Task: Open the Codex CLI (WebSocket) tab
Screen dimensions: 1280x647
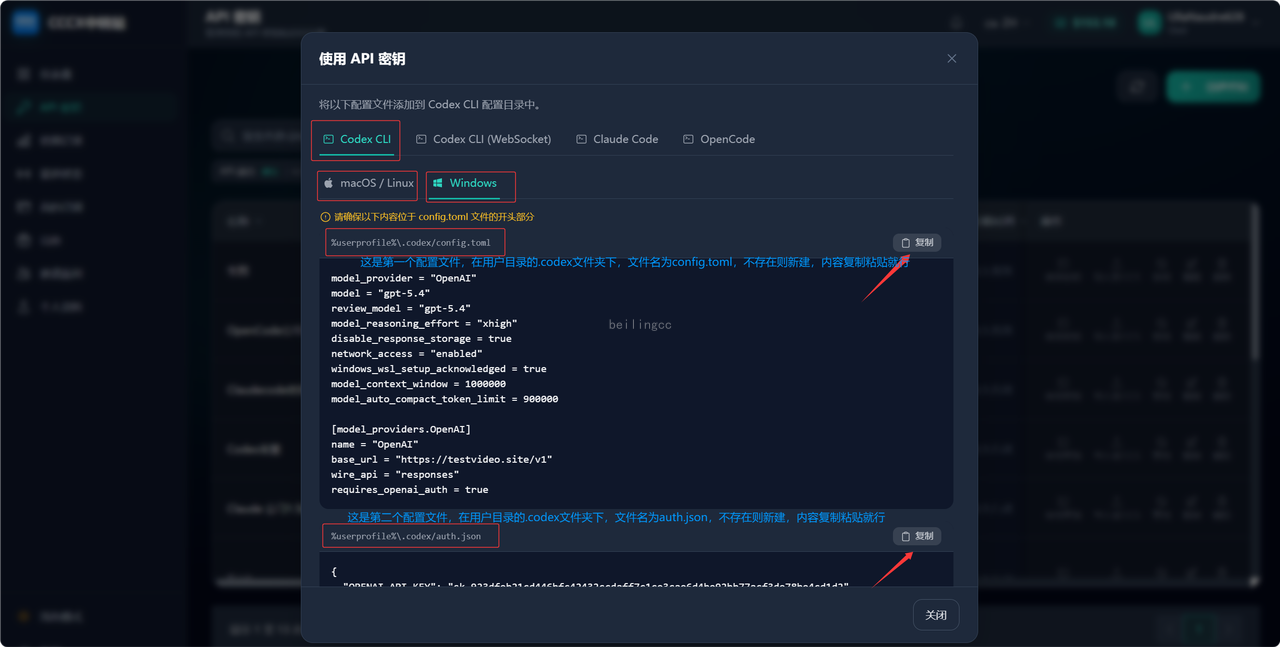Action: pos(483,139)
